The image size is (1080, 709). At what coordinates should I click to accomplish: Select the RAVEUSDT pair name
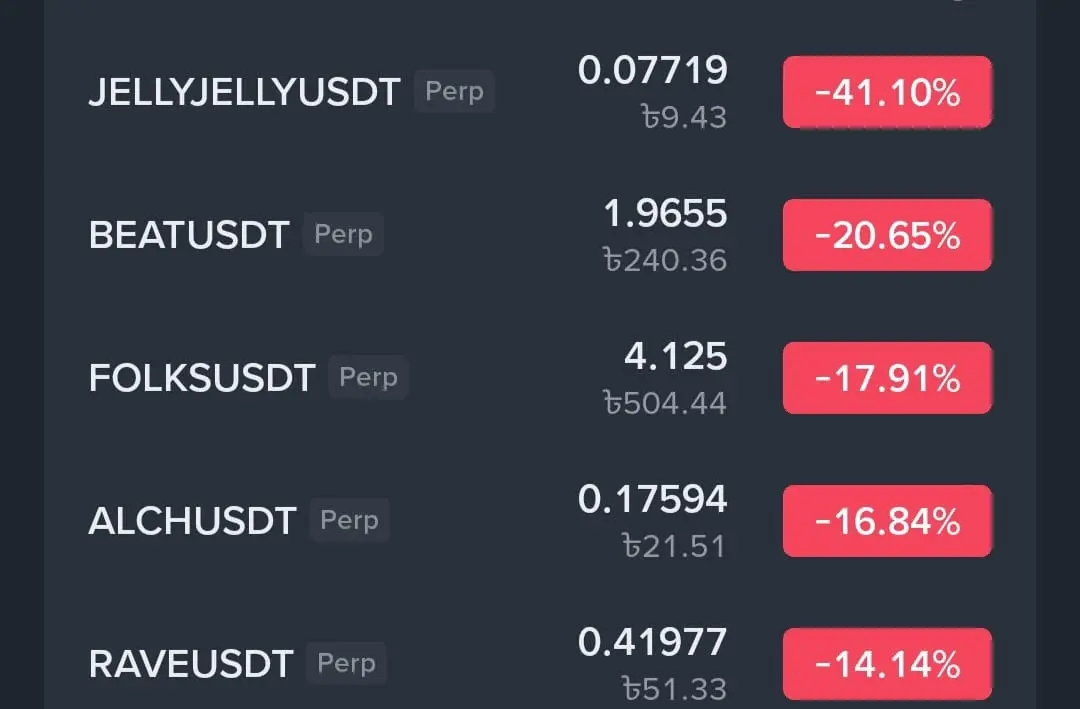click(x=190, y=664)
